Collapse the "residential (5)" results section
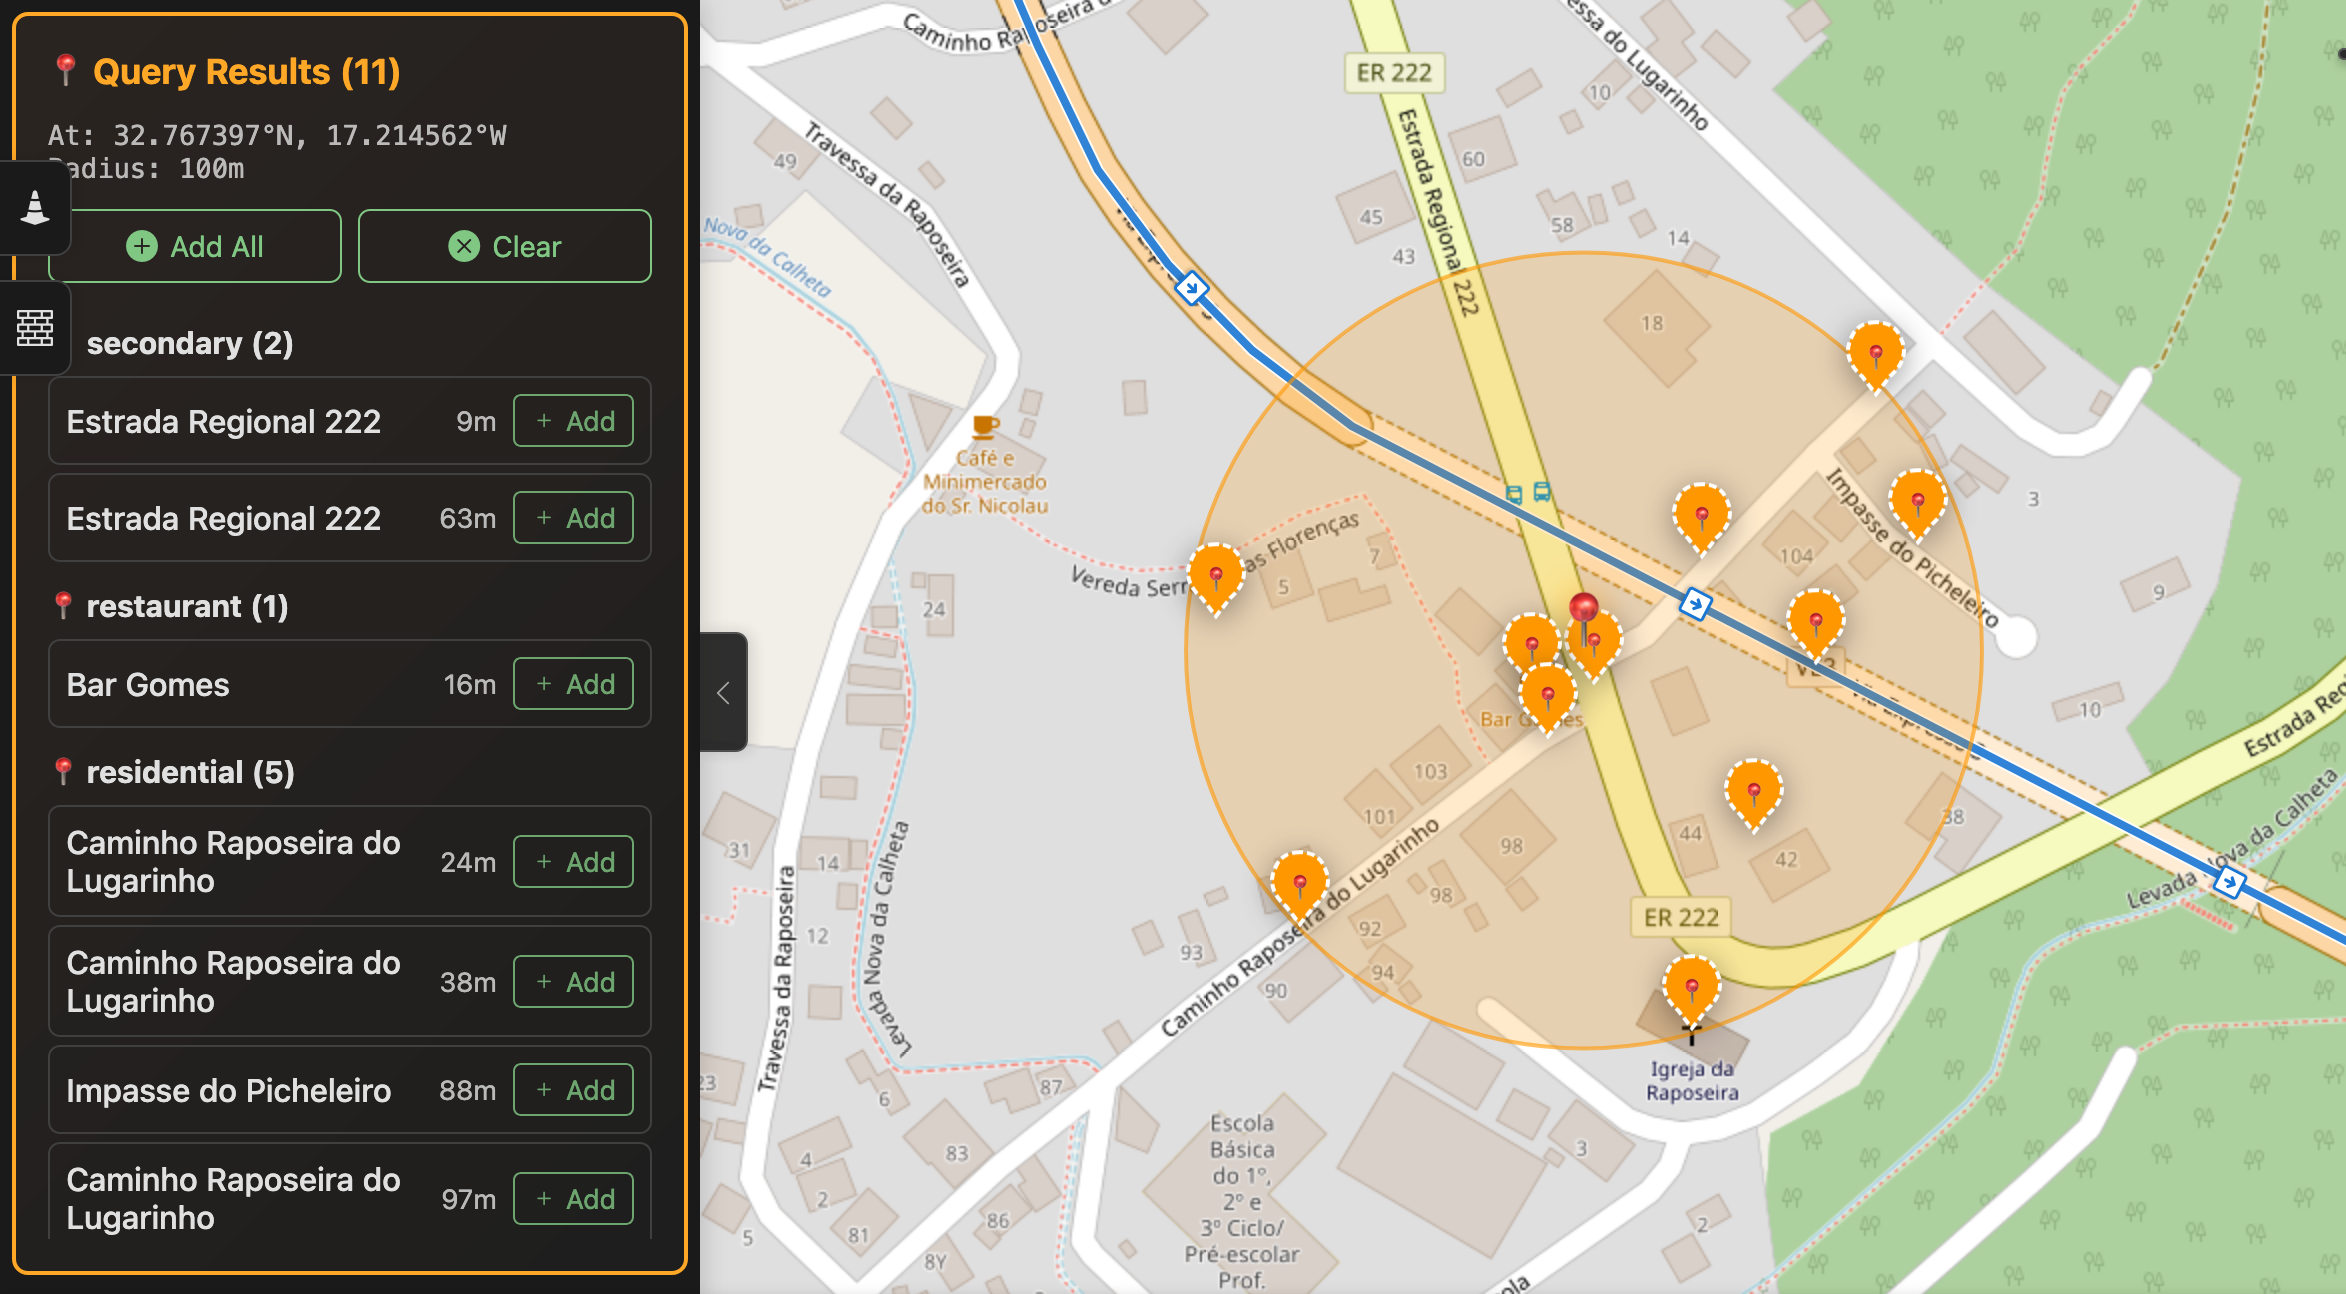This screenshot has width=2346, height=1294. click(x=190, y=771)
